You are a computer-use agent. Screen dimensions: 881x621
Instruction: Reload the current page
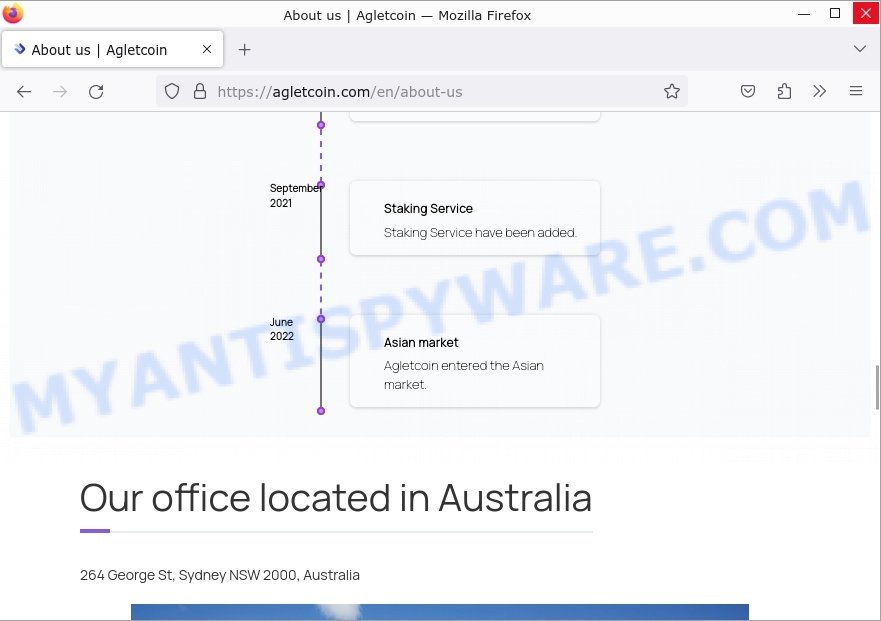pos(96,92)
